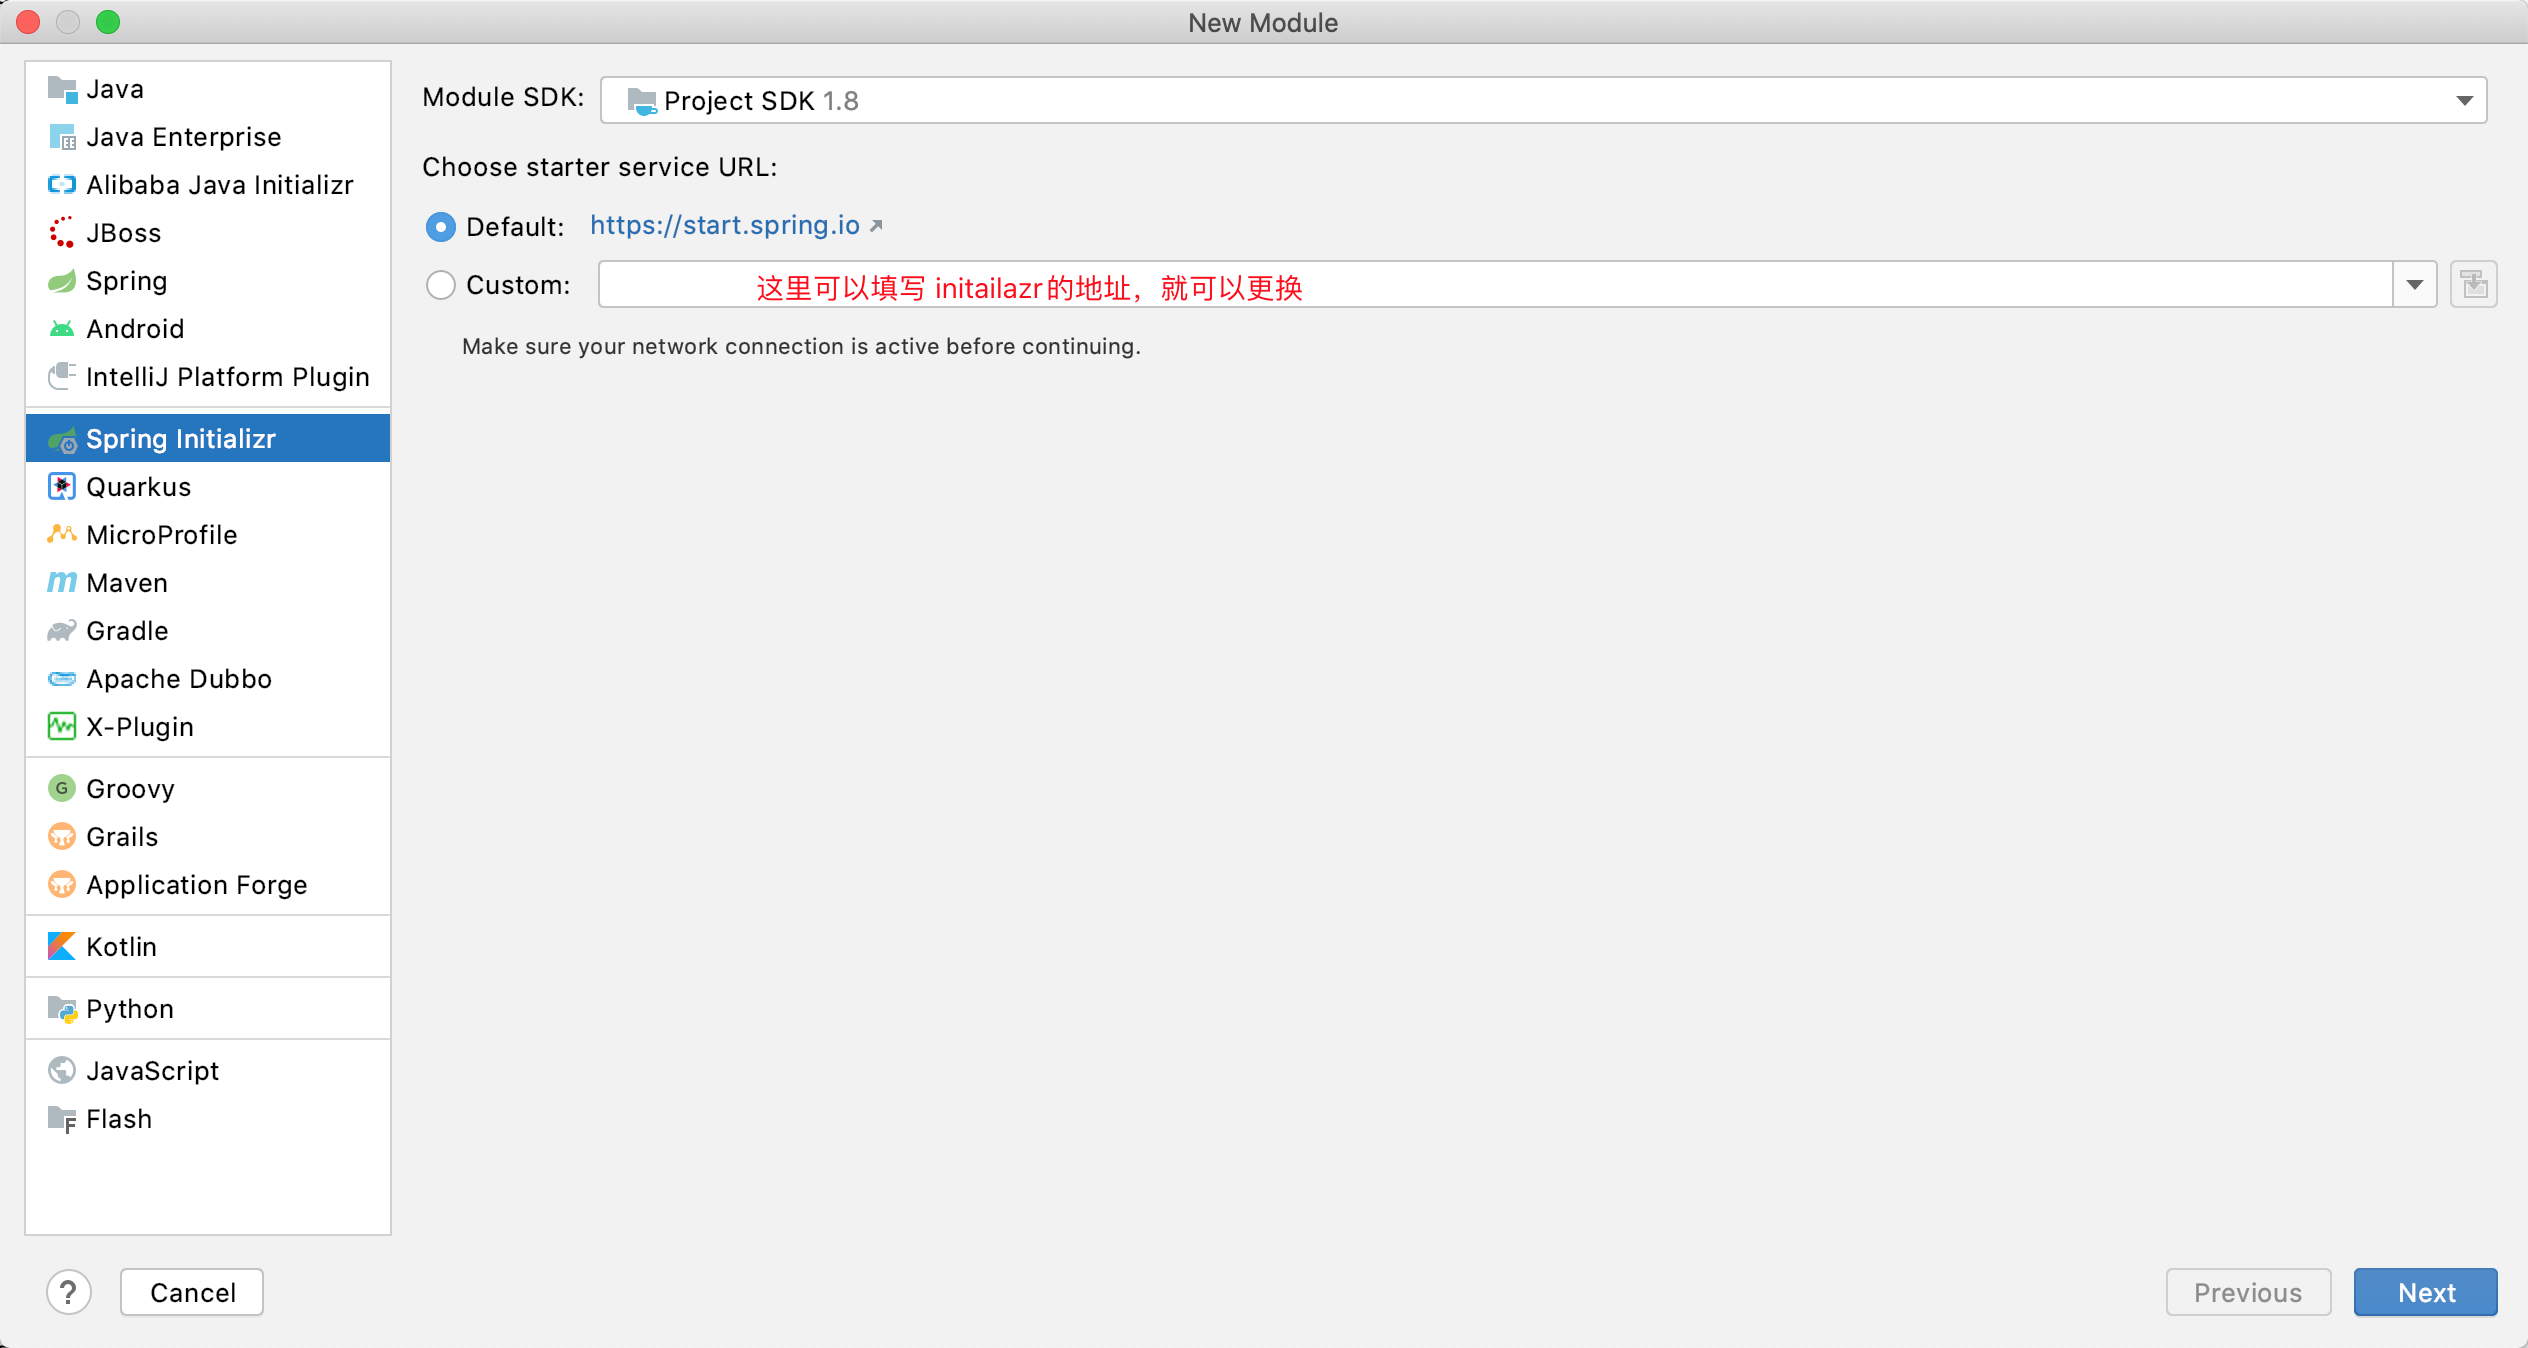Click the JBoss red dots icon
Screen dimensions: 2528x1348
[x=62, y=233]
